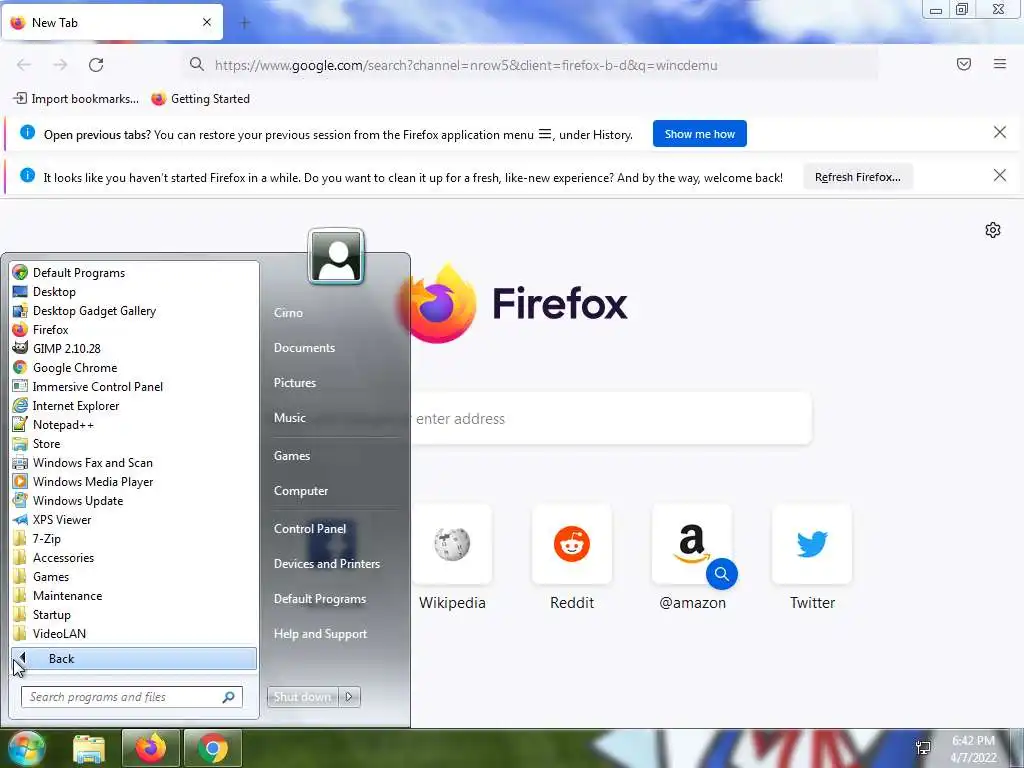Image resolution: width=1024 pixels, height=768 pixels.
Task: Click Import bookmarks in bookmarks toolbar
Action: [x=76, y=99]
